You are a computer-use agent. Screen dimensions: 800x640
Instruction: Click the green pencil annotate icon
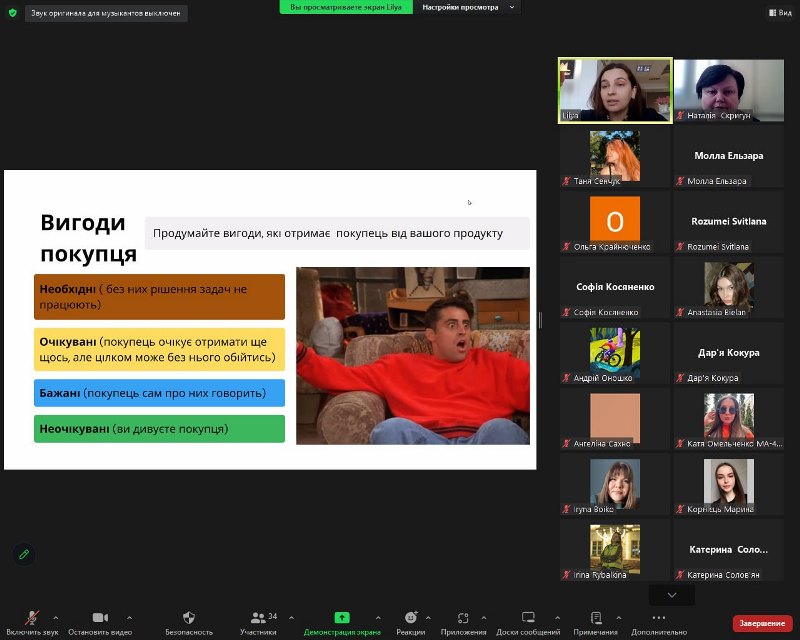(x=24, y=554)
